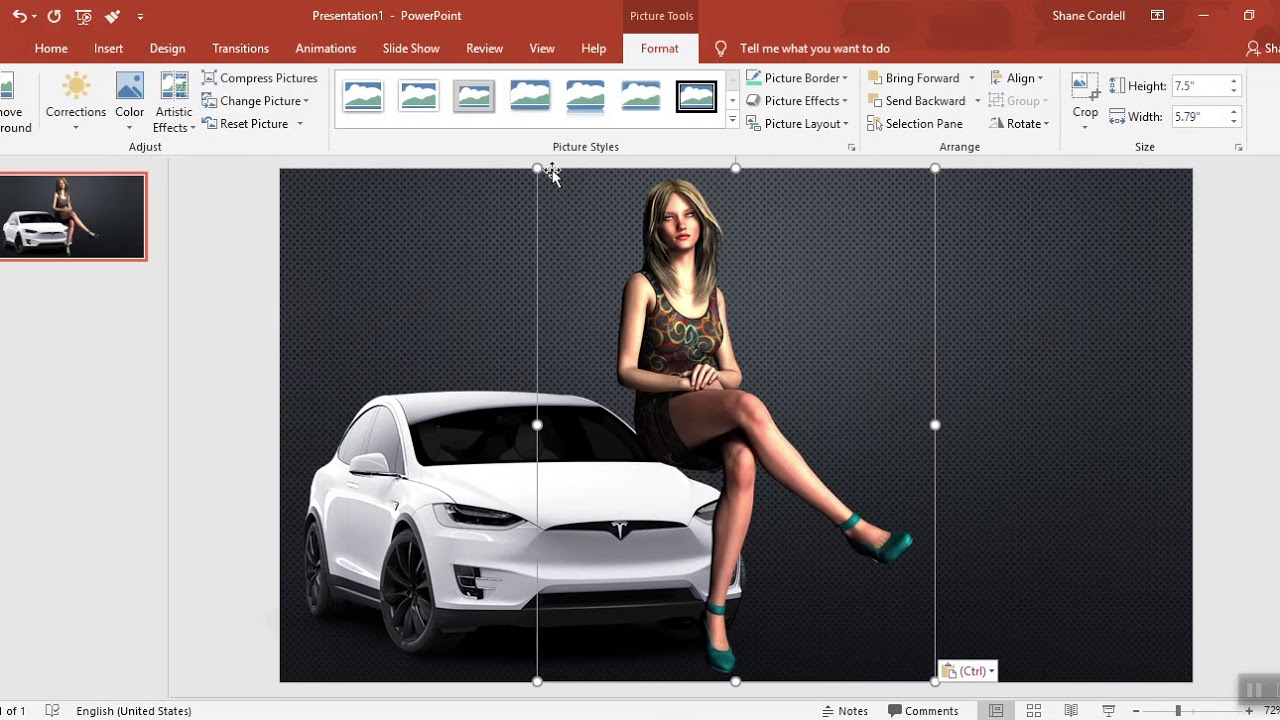Screen dimensions: 1280x720
Task: Click the Crop tool icon
Action: 1085,87
